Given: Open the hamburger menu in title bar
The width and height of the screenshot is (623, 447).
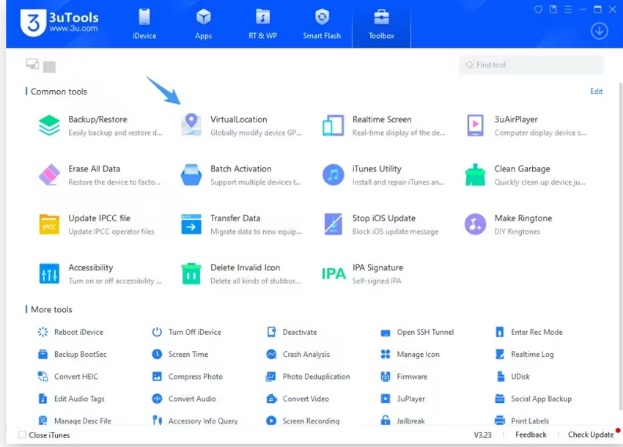Looking at the screenshot, I should (568, 9).
